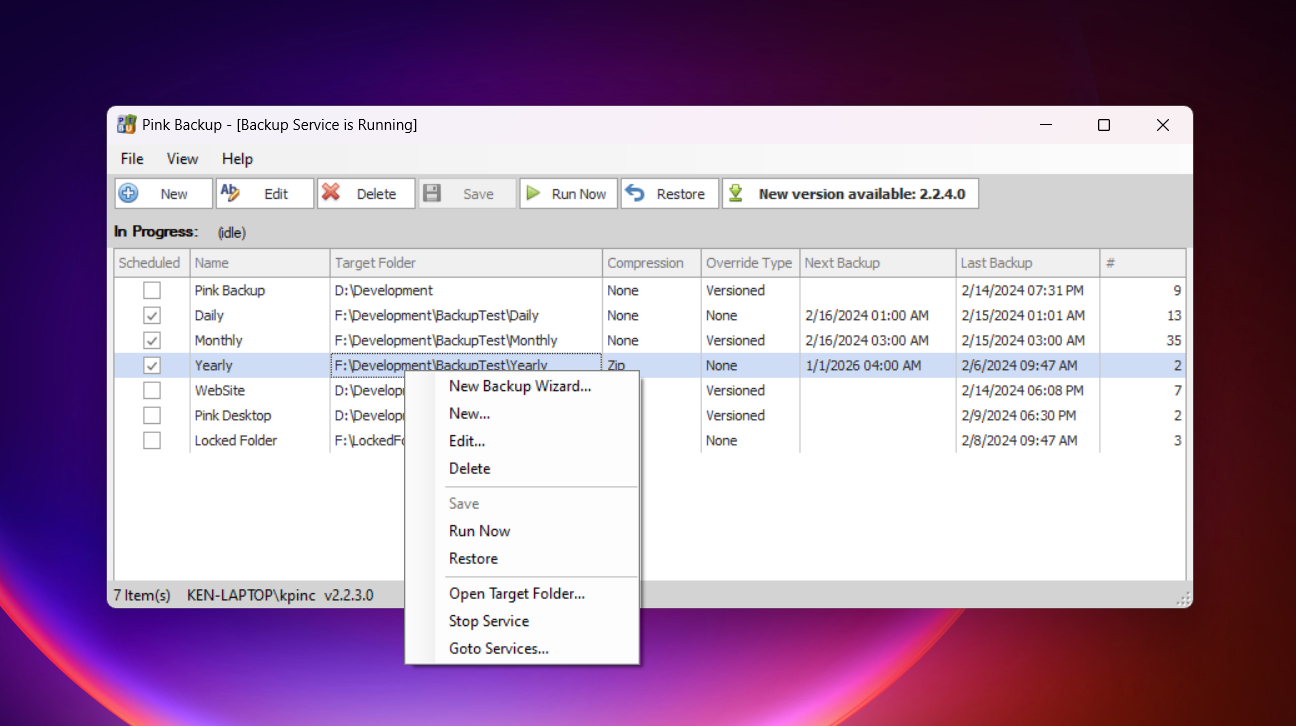Viewport: 1296px width, 726px height.
Task: Select Open Target Folder in context menu
Action: [x=517, y=593]
